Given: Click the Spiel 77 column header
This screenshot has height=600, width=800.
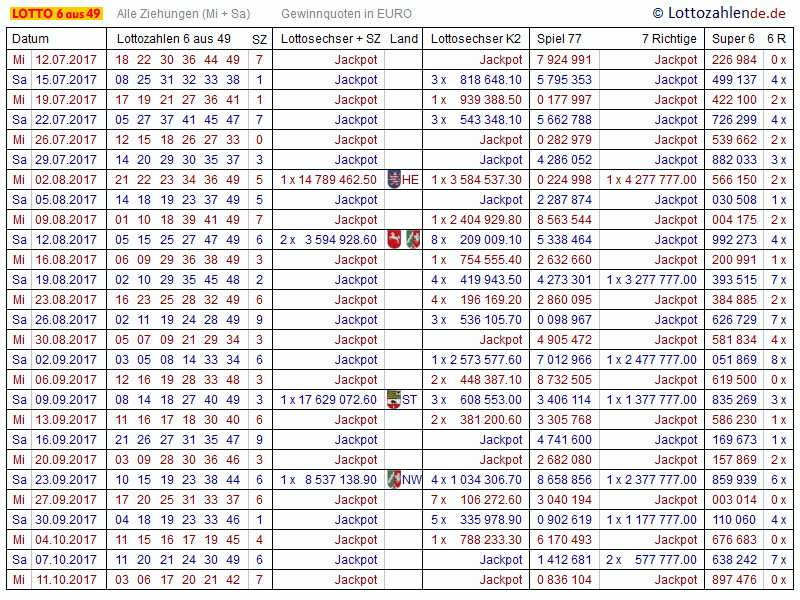Looking at the screenshot, I should coord(560,38).
